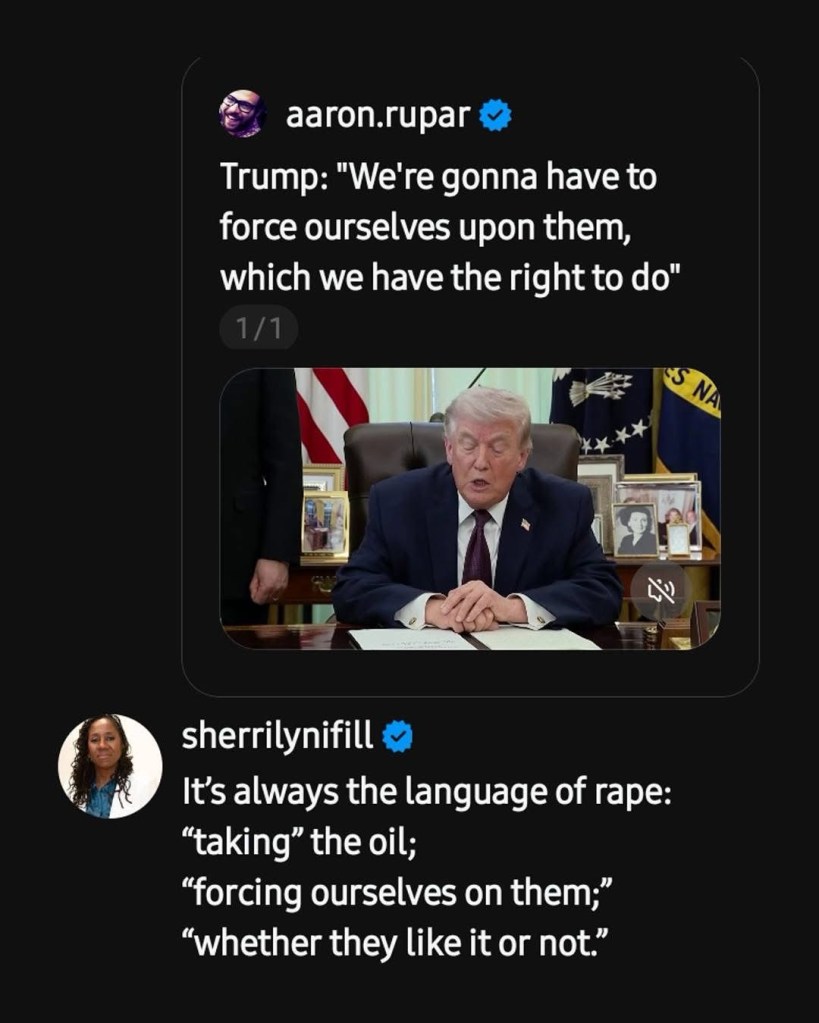This screenshot has width=819, height=1023.
Task: Open the sherrilynifill username link
Action: 277,737
